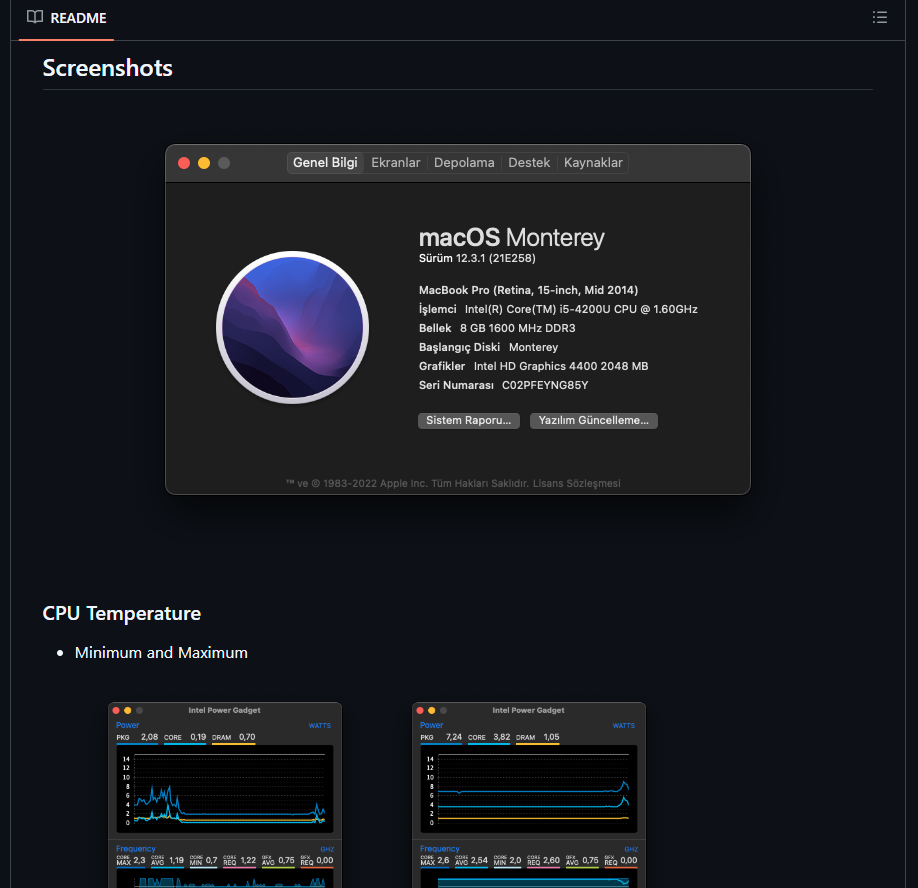Viewport: 918px width, 888px height.
Task: Open the README outline list icon
Action: [x=879, y=17]
